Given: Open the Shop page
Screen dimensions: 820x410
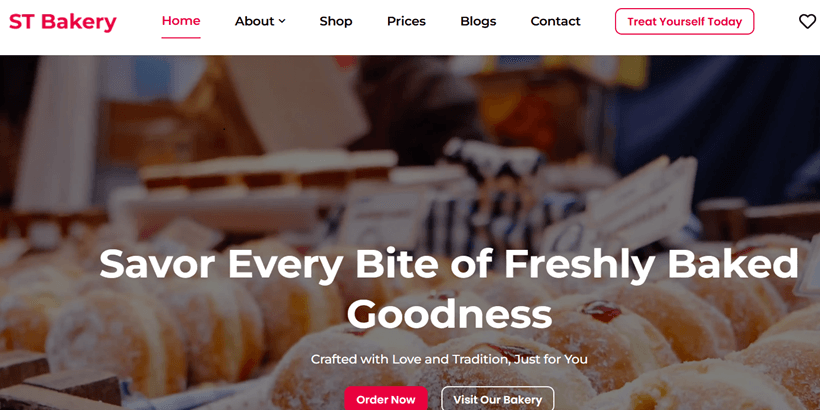Looking at the screenshot, I should (336, 21).
